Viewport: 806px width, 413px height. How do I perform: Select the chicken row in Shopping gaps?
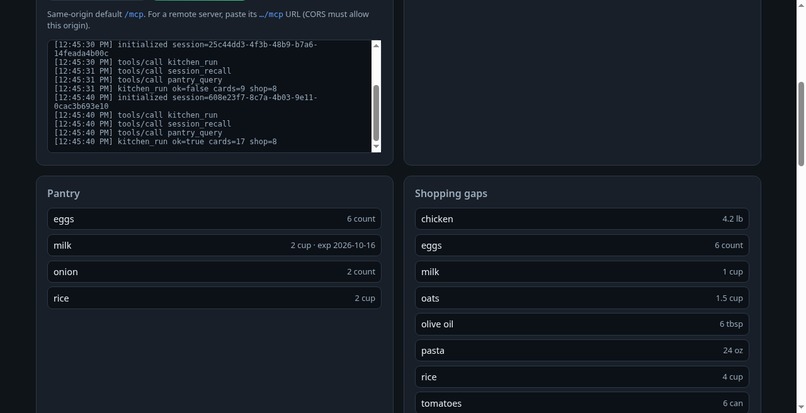coord(582,219)
